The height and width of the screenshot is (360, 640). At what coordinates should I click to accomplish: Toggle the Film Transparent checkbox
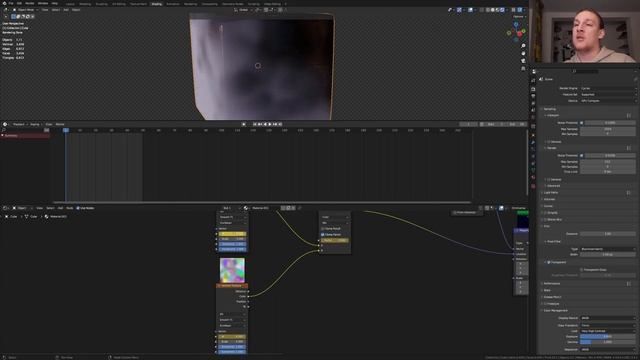[549, 262]
